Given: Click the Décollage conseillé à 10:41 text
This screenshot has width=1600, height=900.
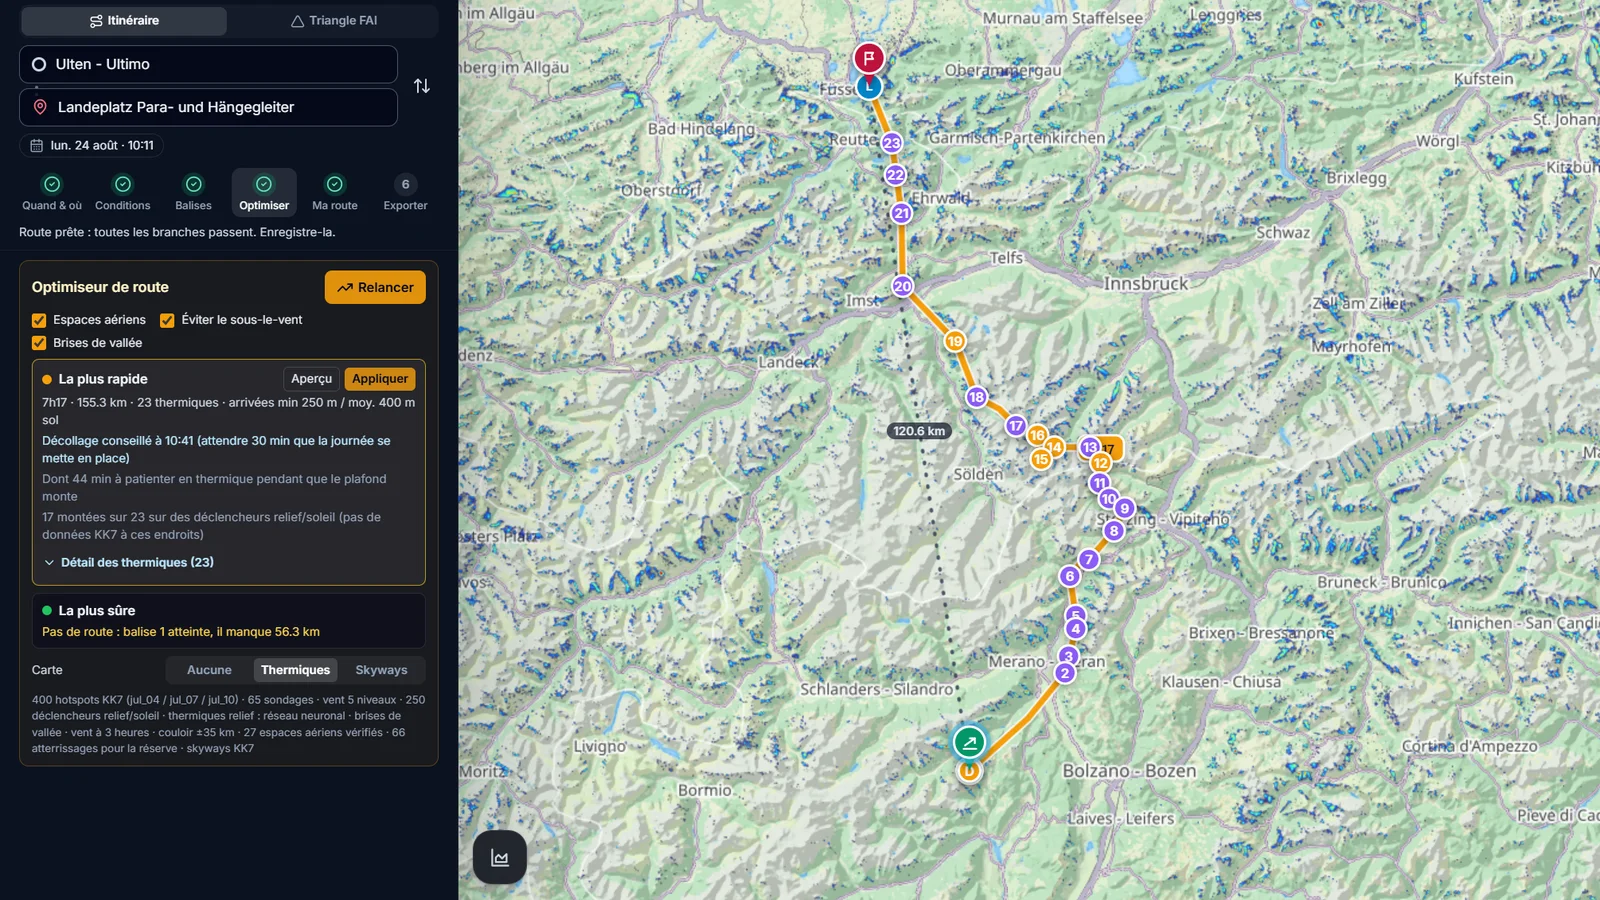Looking at the screenshot, I should click(x=216, y=449).
